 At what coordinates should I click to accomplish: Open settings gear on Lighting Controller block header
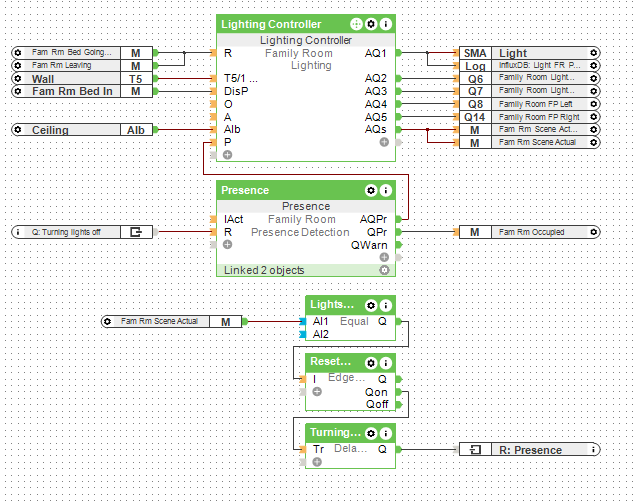pyautogui.click(x=372, y=23)
